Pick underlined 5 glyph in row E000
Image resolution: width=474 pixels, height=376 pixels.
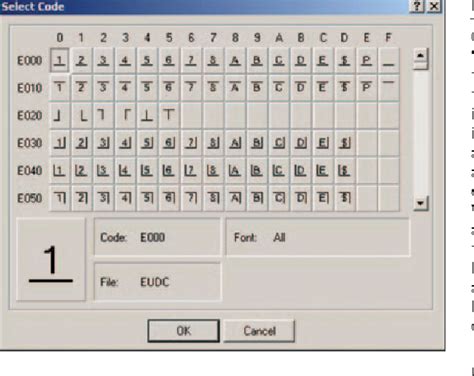click(147, 60)
